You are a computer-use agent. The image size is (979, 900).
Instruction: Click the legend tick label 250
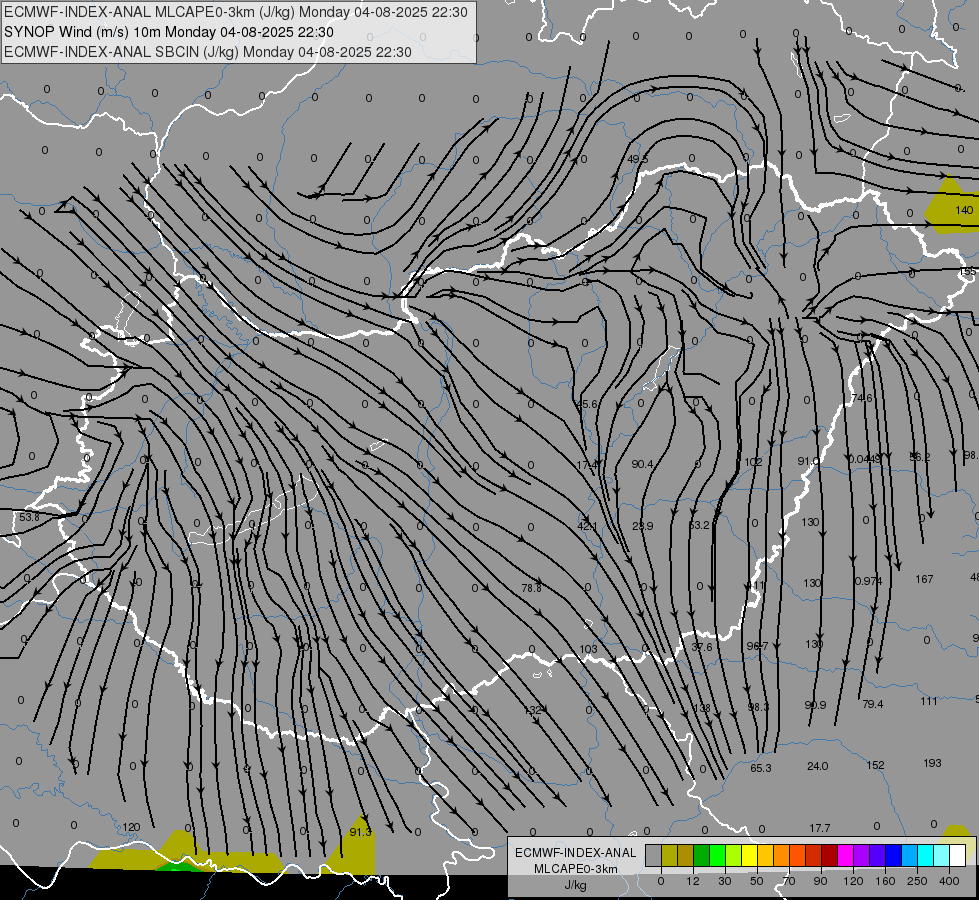tap(917, 881)
